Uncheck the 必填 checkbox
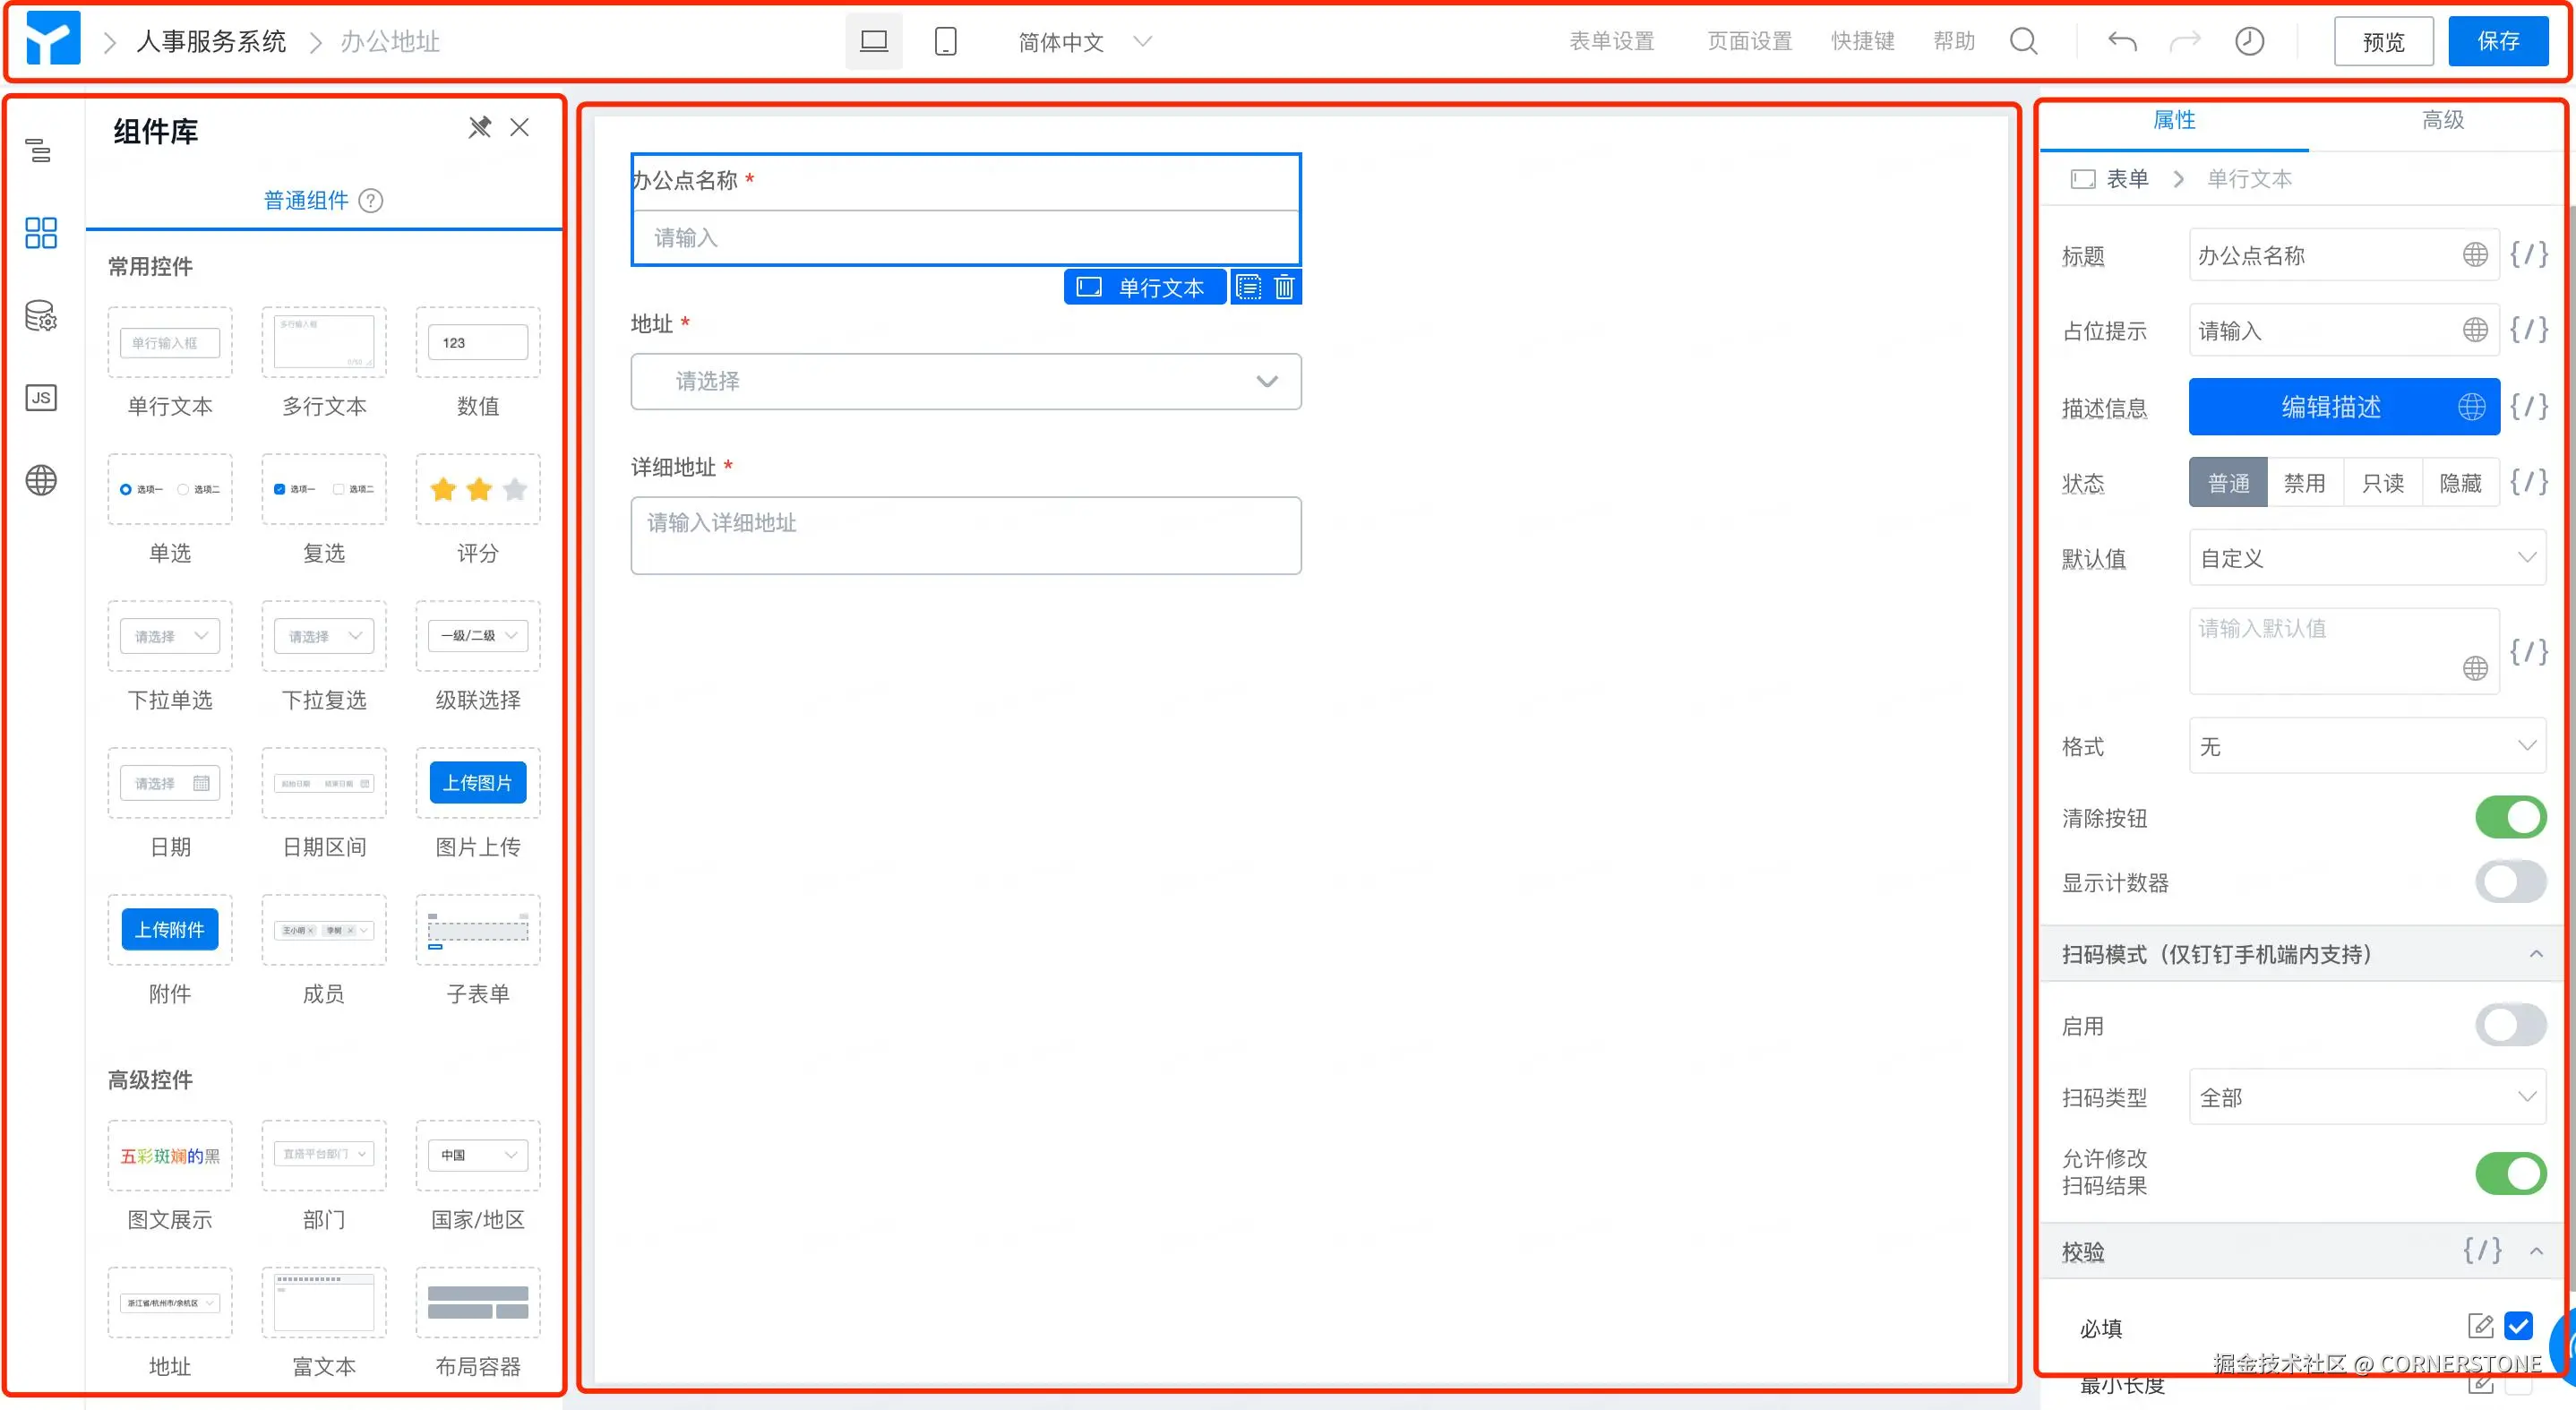 pyautogui.click(x=2518, y=1326)
